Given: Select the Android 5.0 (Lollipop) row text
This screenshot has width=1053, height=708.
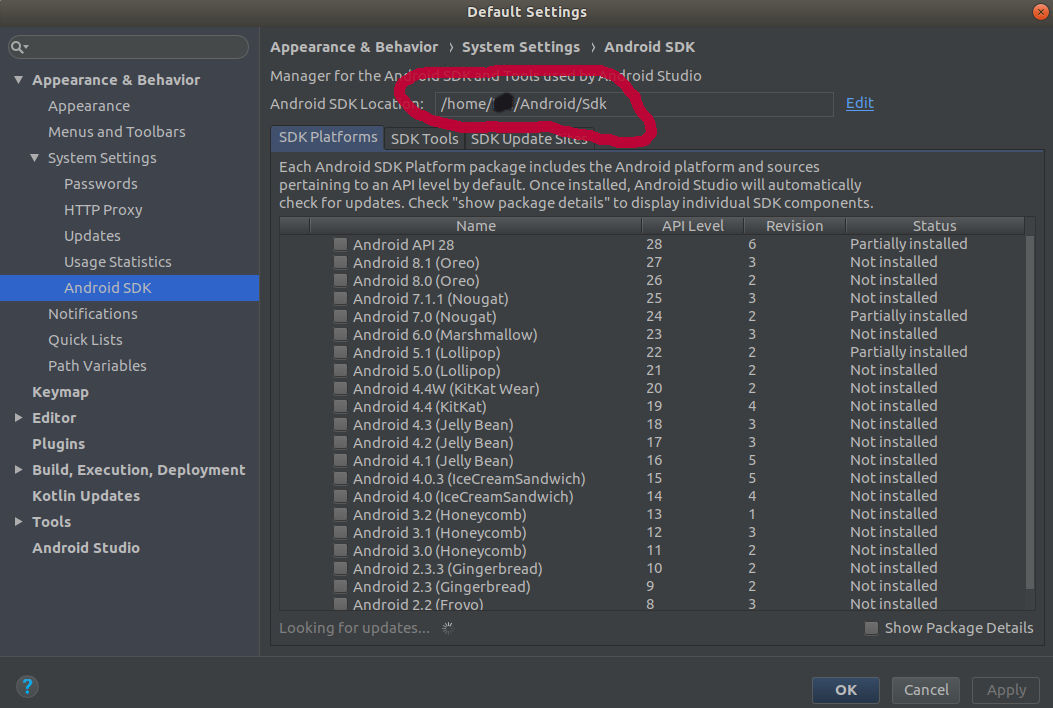Looking at the screenshot, I should point(426,371).
